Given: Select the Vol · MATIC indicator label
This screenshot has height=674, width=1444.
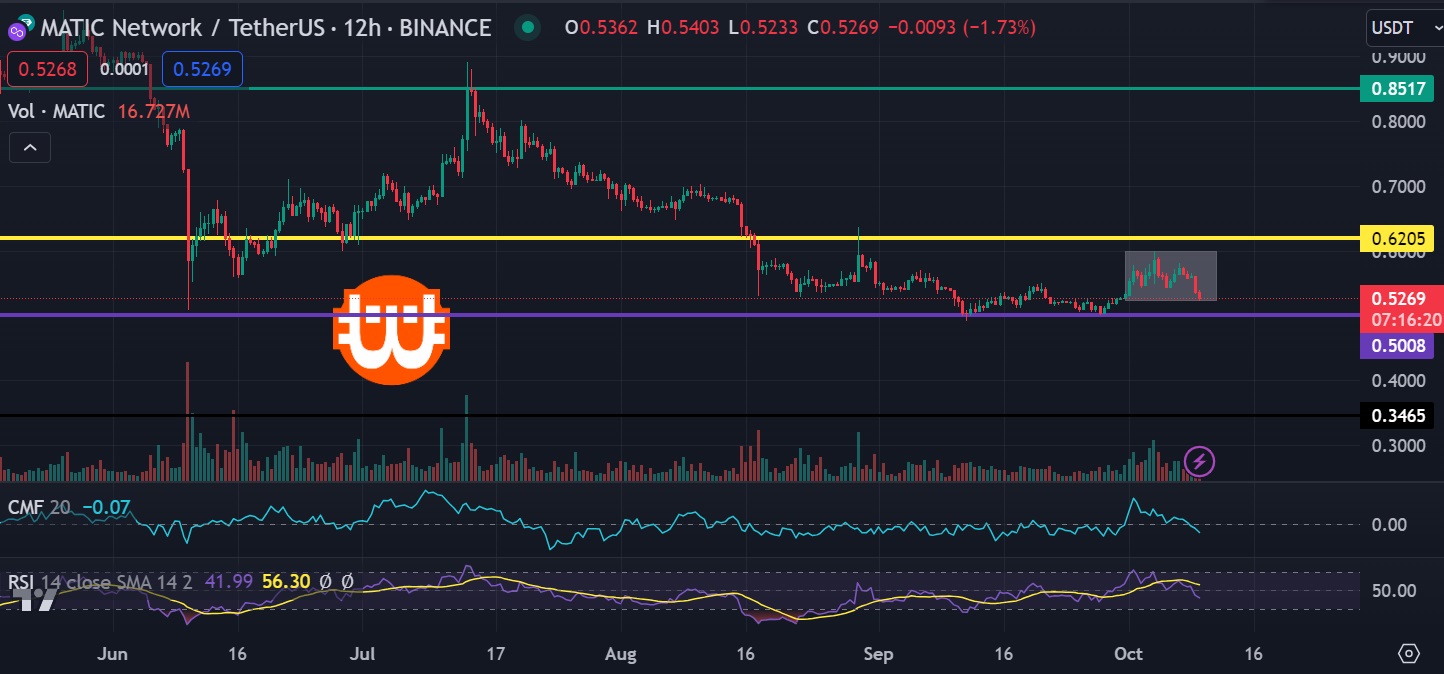Looking at the screenshot, I should [56, 111].
